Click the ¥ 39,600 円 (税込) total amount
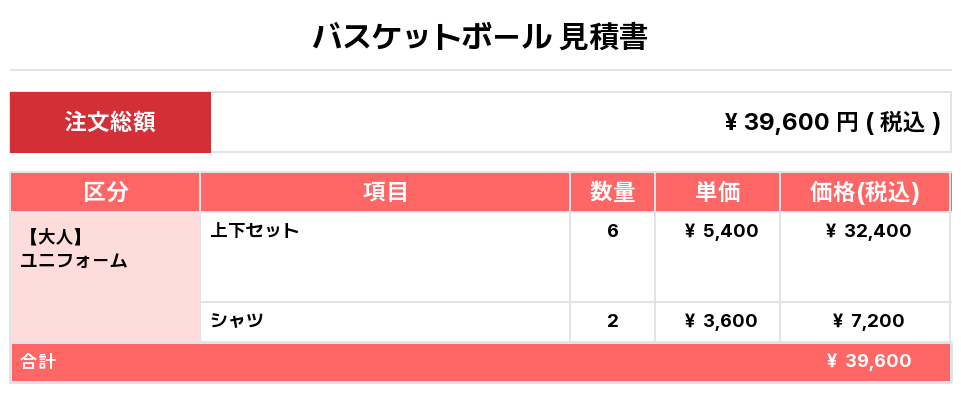 tap(832, 123)
